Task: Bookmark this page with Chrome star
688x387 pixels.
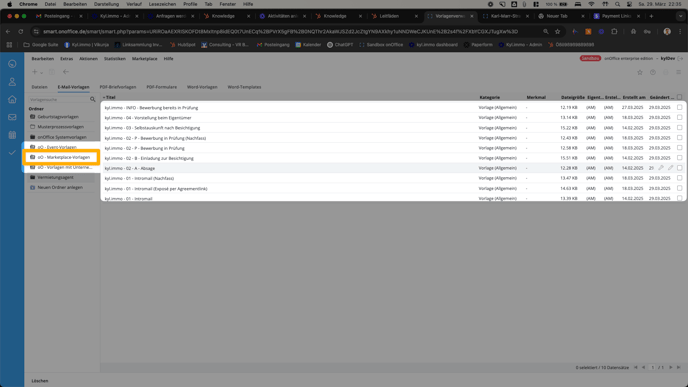Action: (x=557, y=32)
